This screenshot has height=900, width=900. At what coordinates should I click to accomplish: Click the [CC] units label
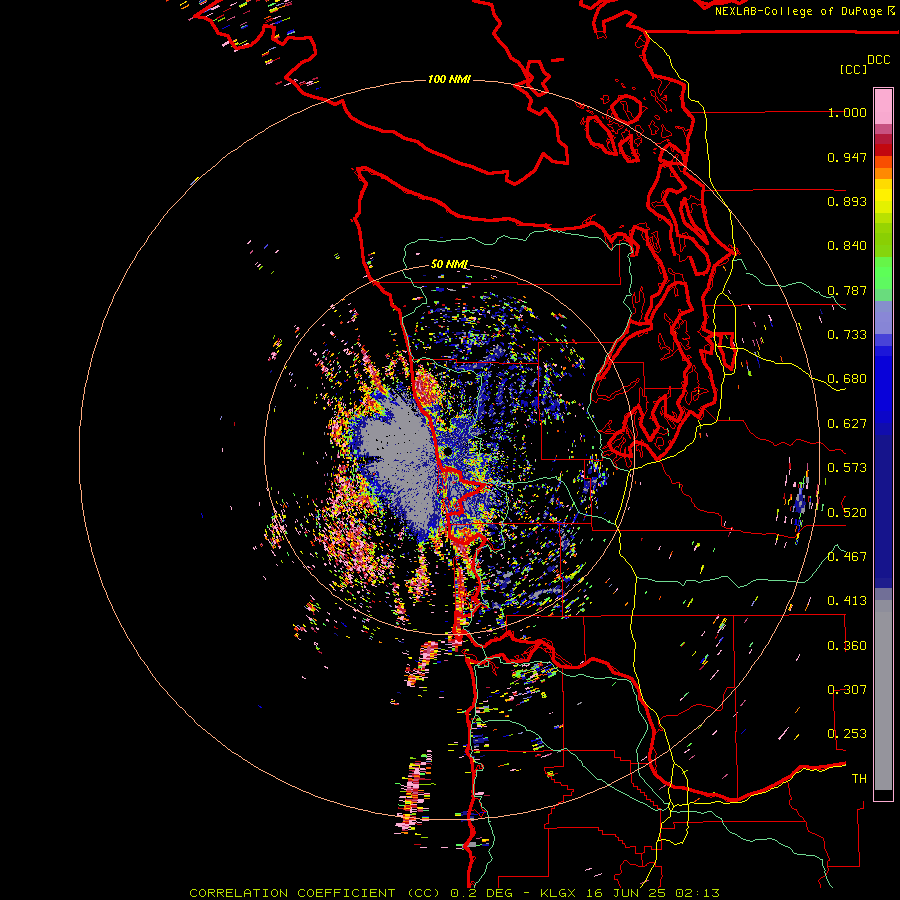(853, 69)
